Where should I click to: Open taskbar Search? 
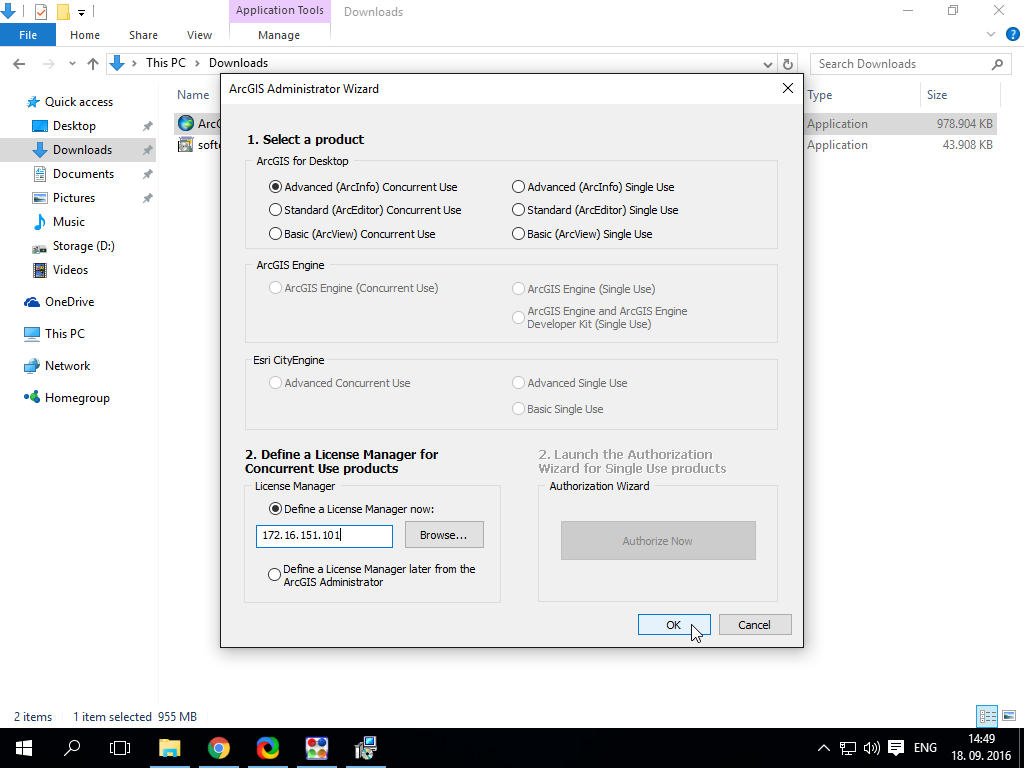[x=72, y=748]
